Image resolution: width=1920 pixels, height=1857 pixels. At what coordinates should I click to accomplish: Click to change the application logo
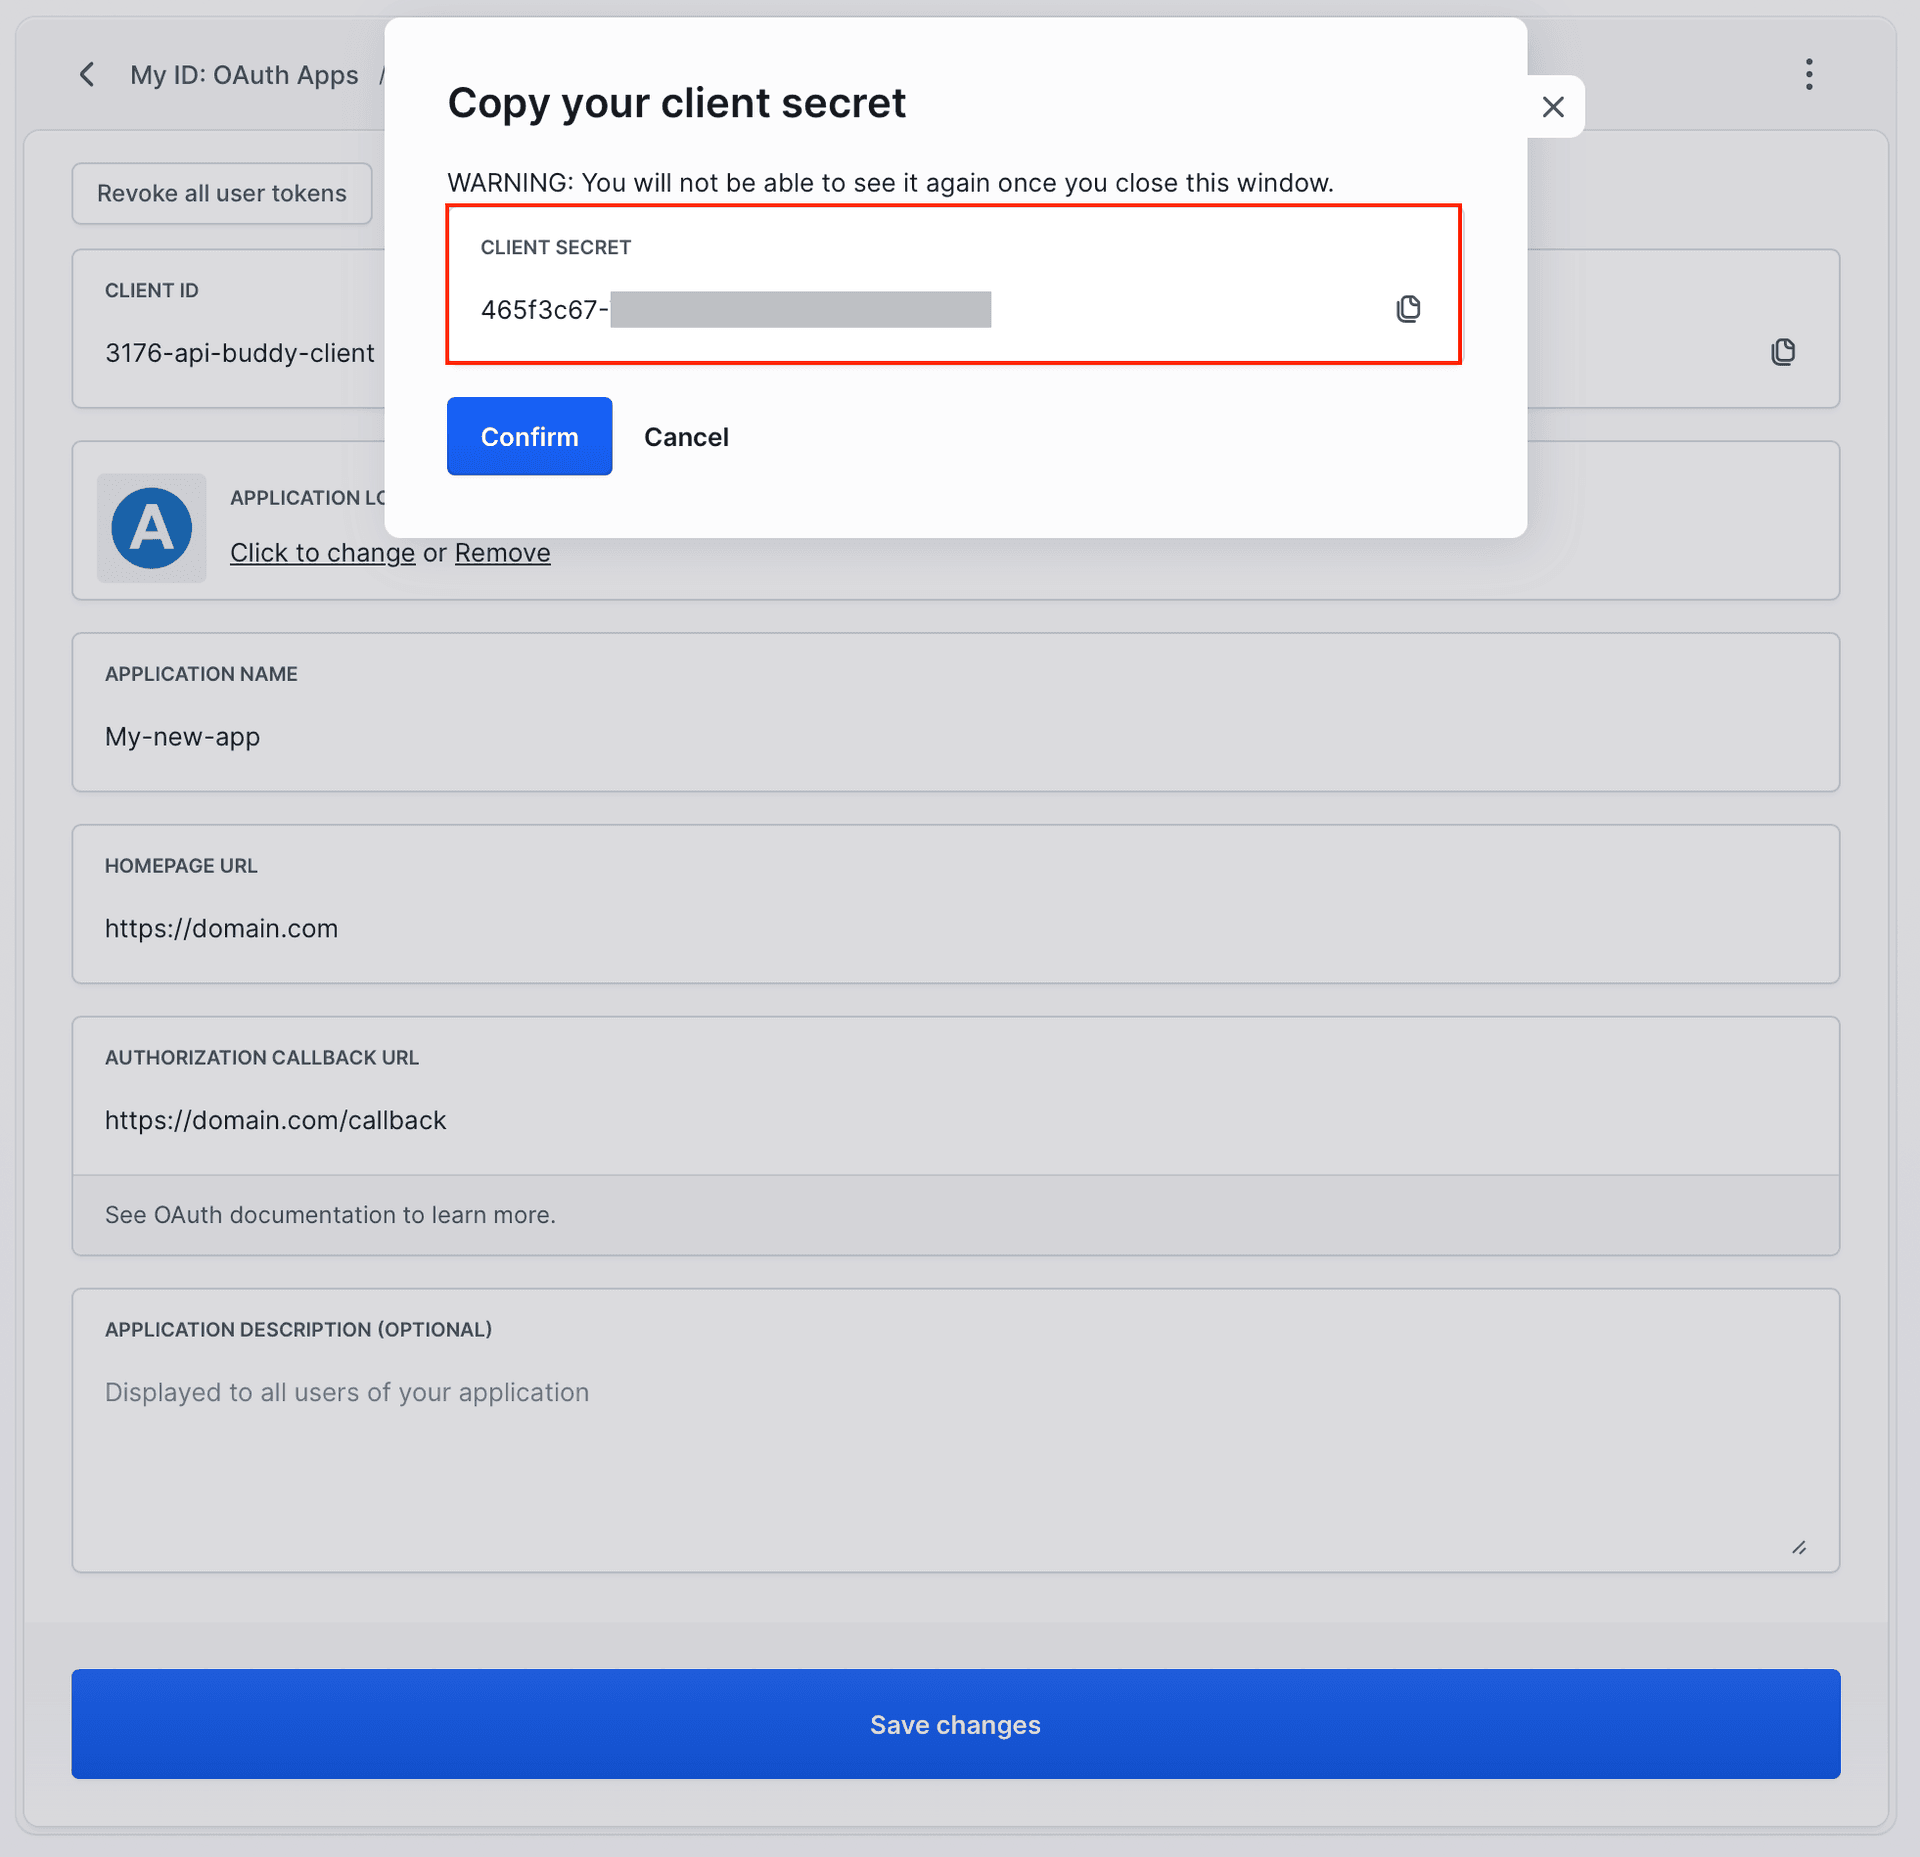[322, 552]
